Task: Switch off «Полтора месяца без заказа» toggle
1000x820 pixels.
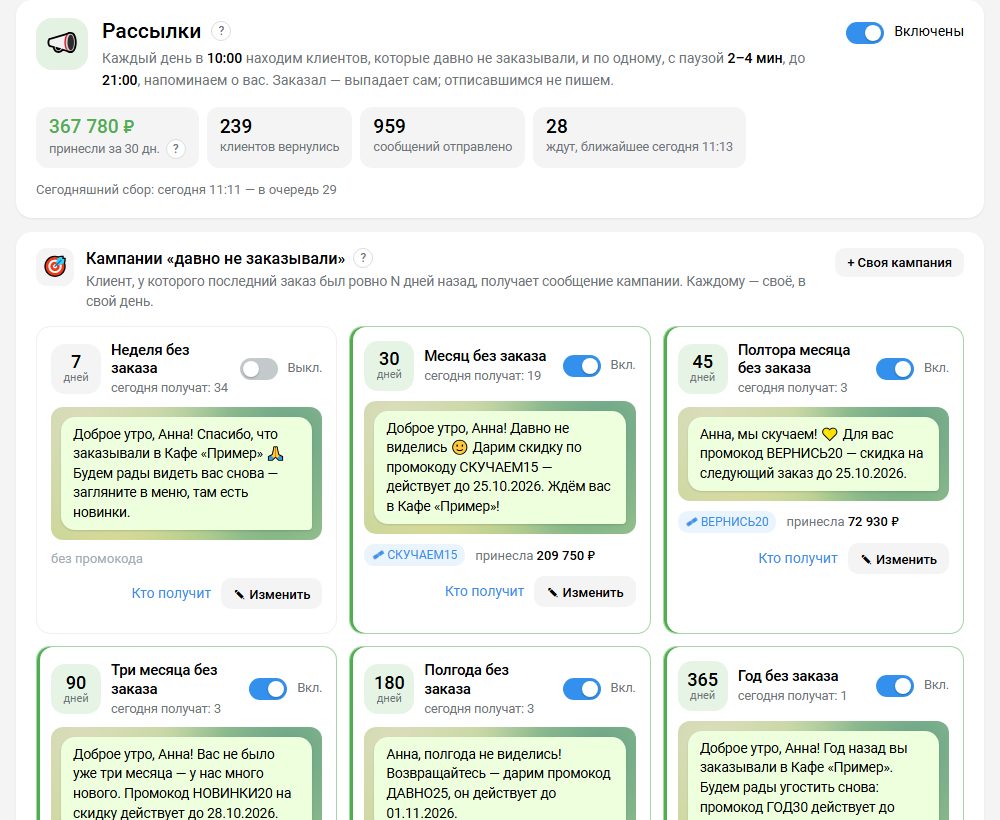Action: [895, 369]
